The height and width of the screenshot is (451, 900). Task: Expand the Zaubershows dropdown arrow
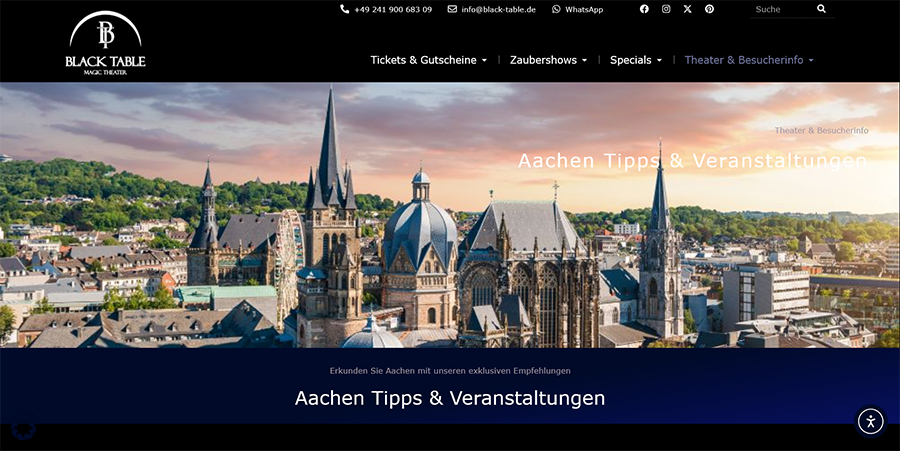click(x=584, y=61)
